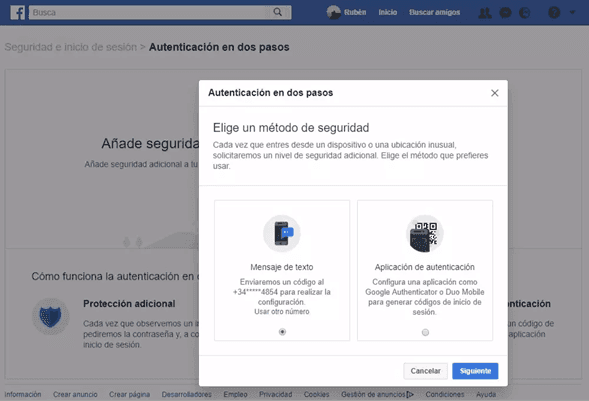Click the Siguiente button
This screenshot has width=589, height=401.
pyautogui.click(x=475, y=371)
